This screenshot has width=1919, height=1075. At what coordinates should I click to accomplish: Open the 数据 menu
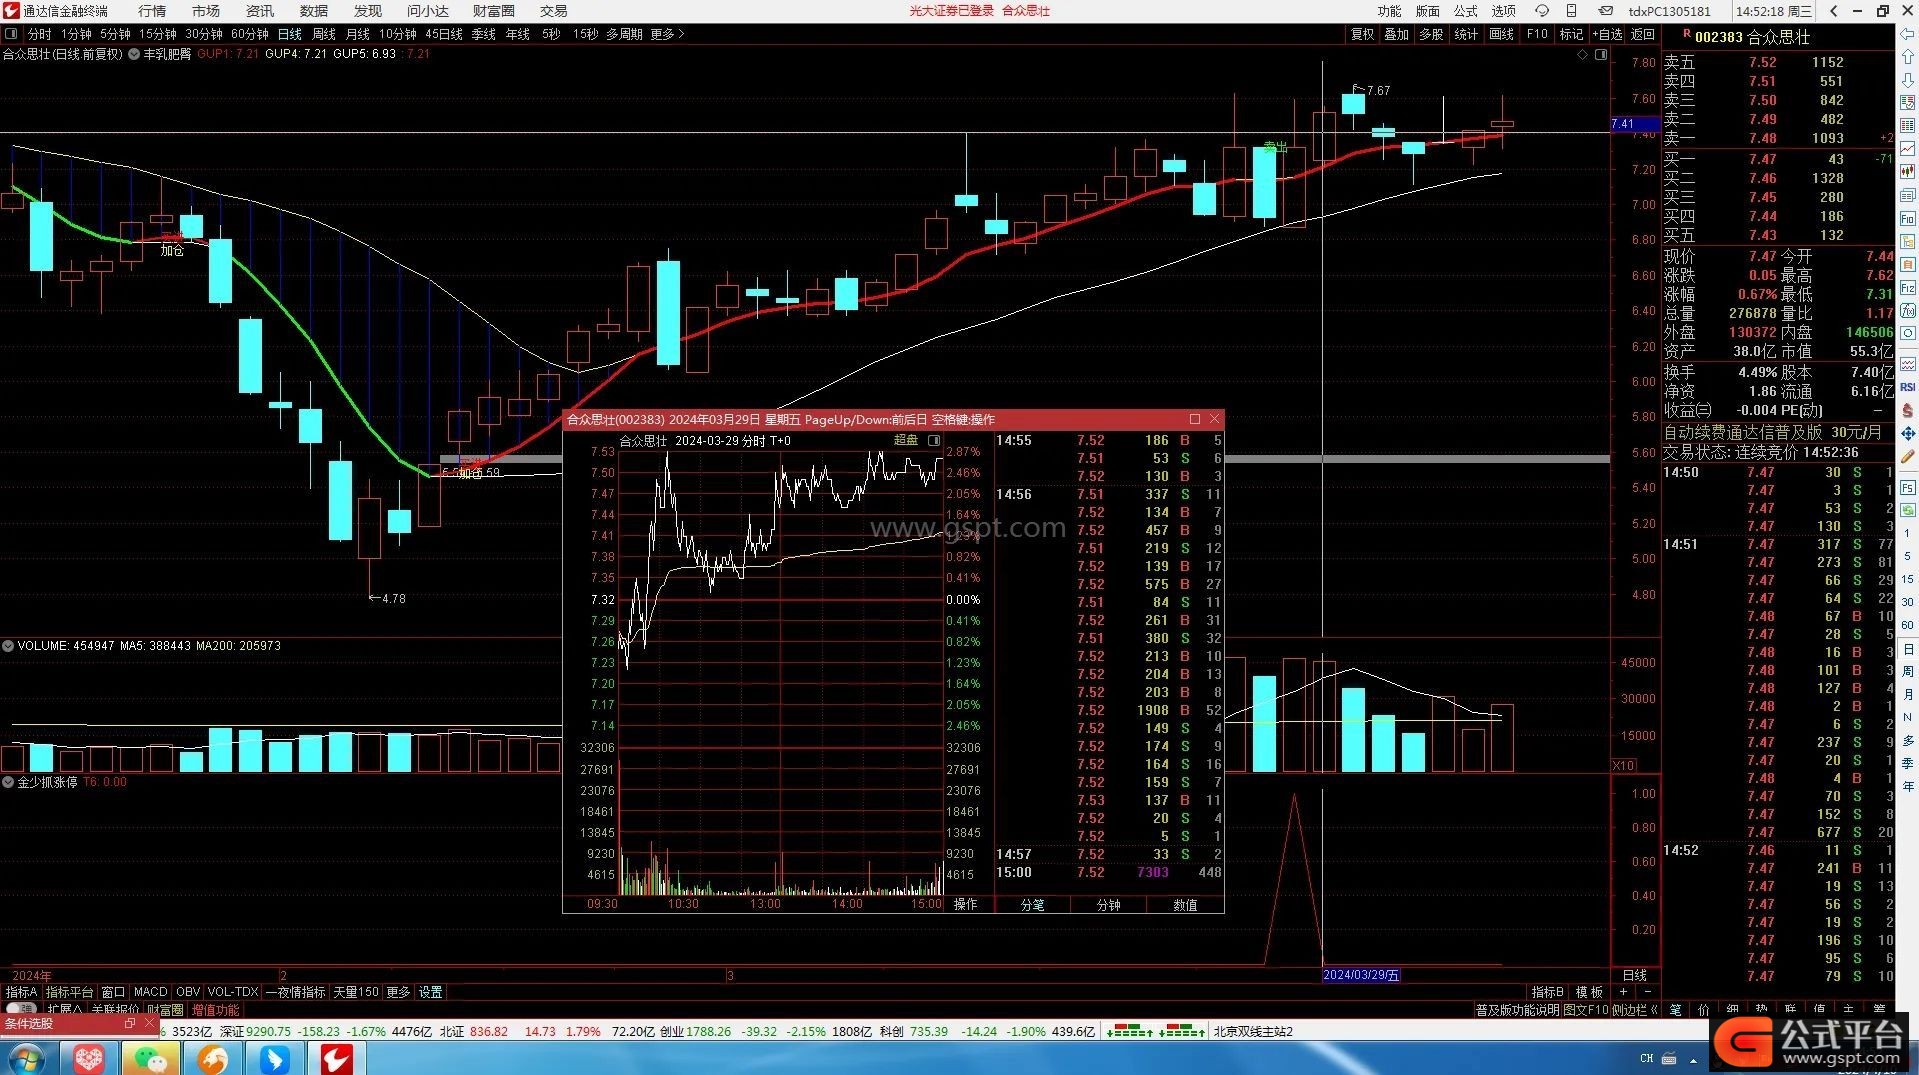click(314, 11)
